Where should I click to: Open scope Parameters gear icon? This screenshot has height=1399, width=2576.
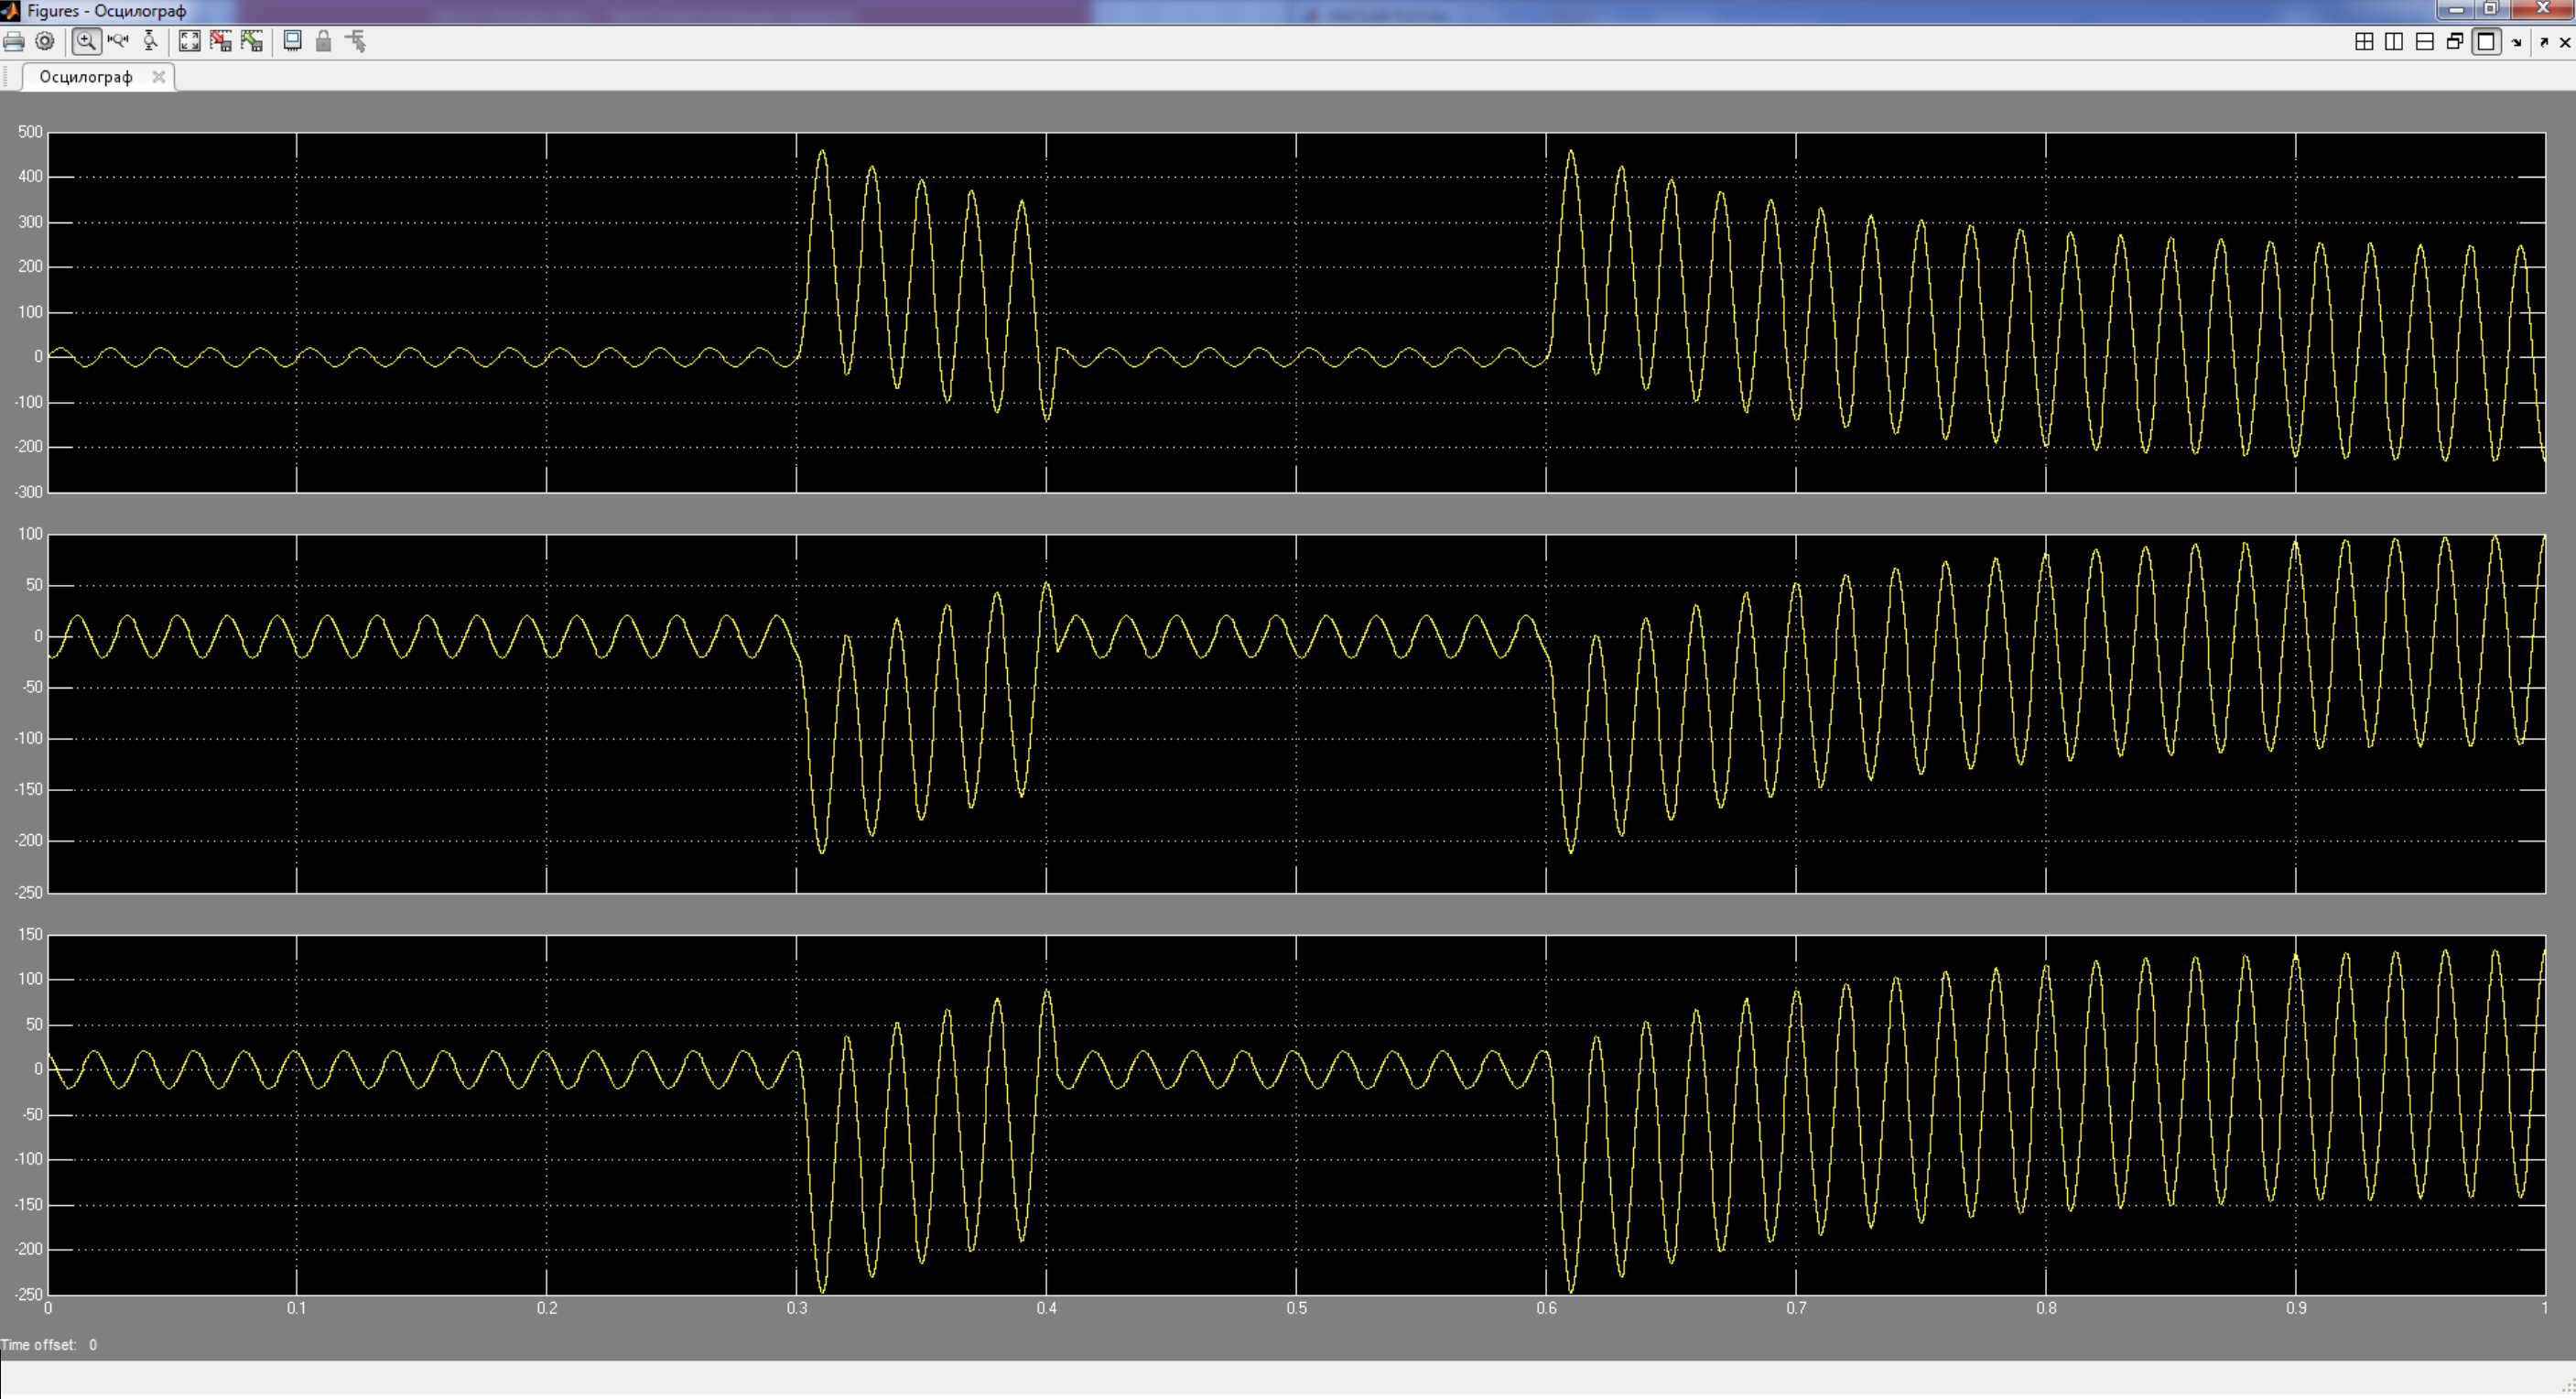tap(45, 42)
